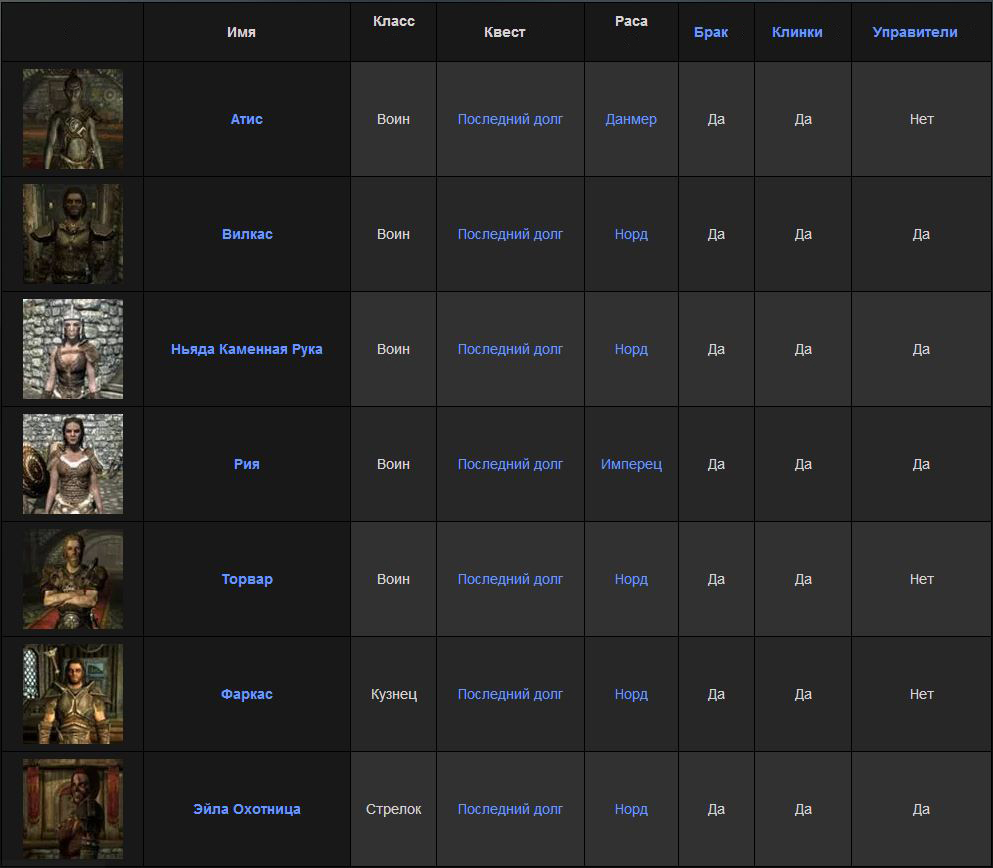This screenshot has height=868, width=993.
Task: Select the Воин class cell for Атис
Action: point(393,119)
